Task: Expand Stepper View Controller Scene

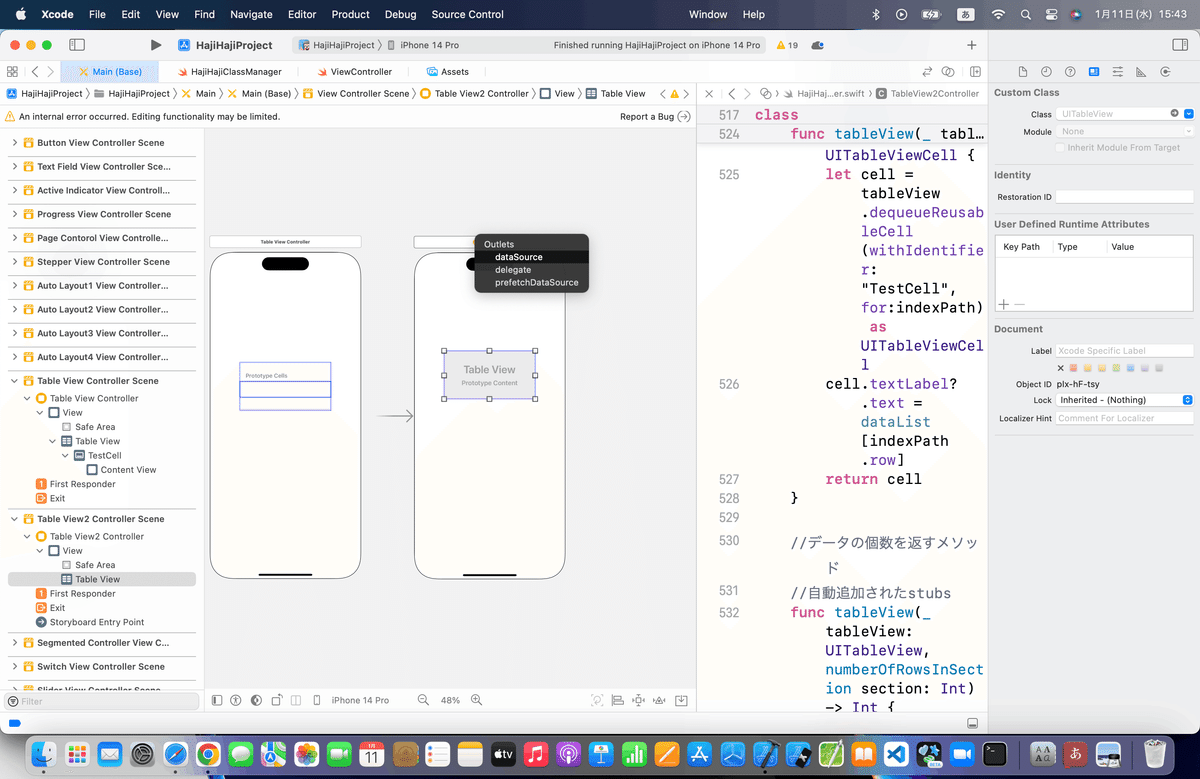Action: coord(15,262)
